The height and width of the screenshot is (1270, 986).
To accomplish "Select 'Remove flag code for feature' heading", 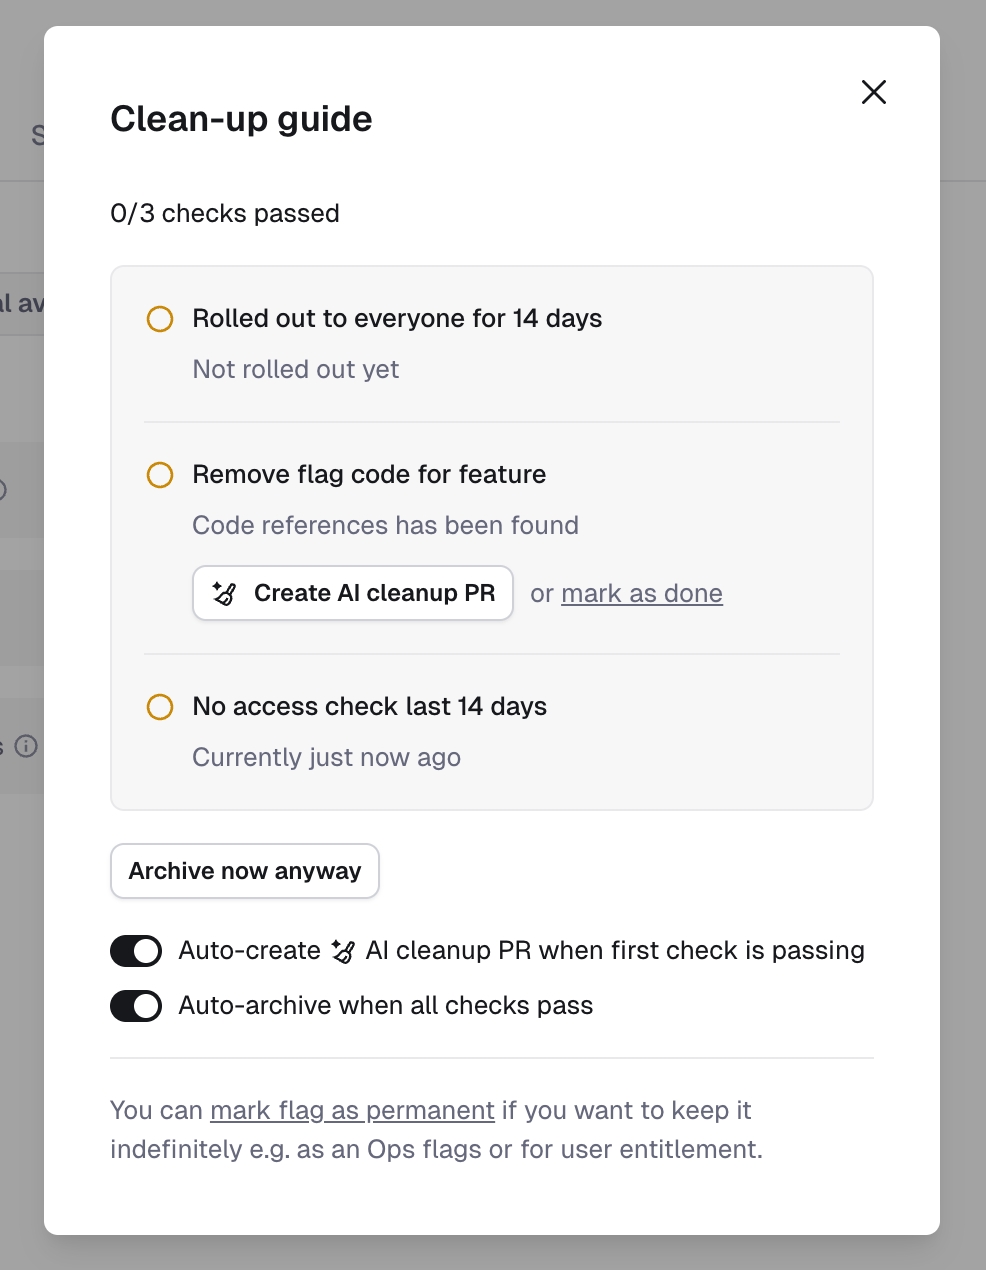I will click(x=369, y=475).
